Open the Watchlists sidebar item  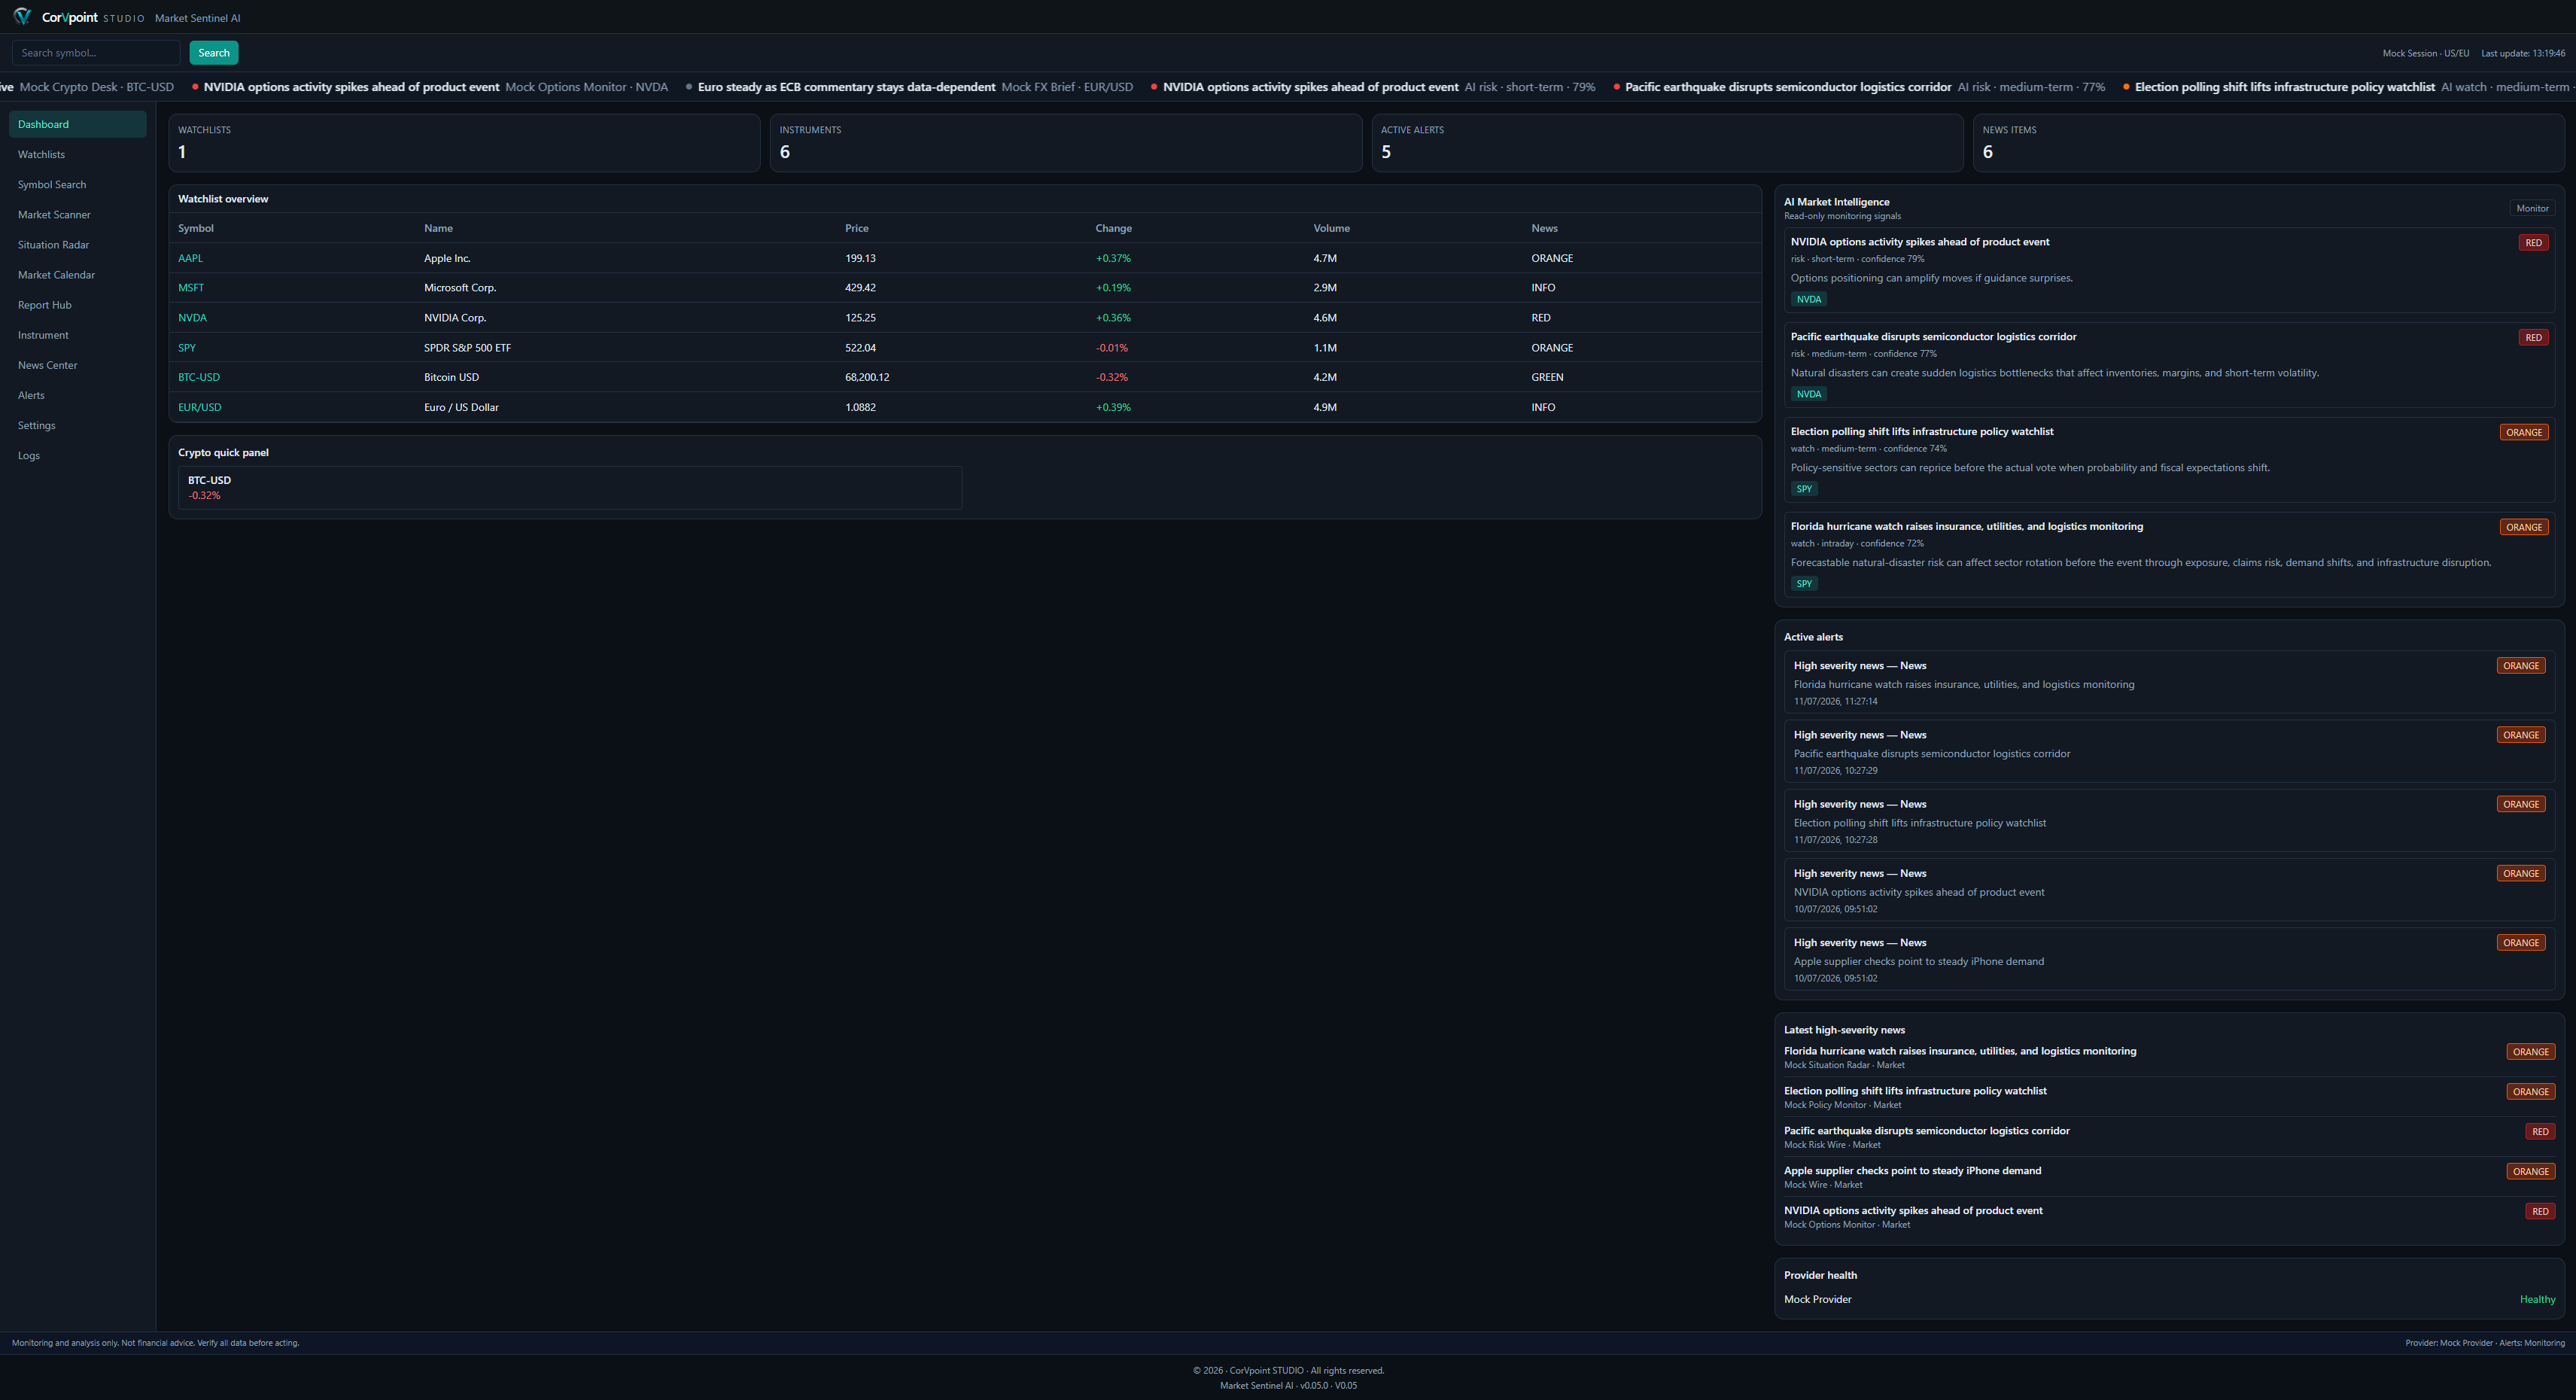pyautogui.click(x=78, y=154)
